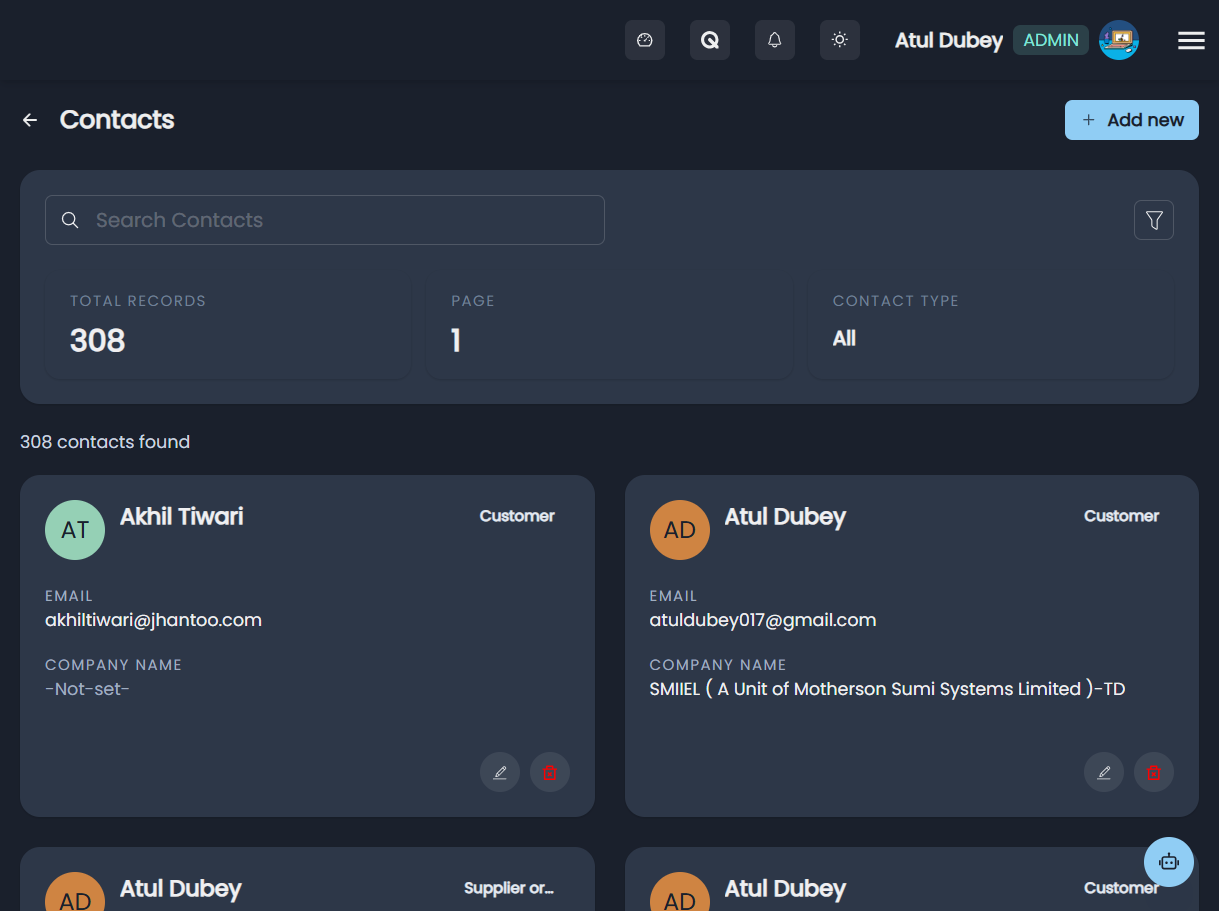Screen dimensions: 1219x911
Task: Click the Contact Type All value
Action: click(844, 339)
